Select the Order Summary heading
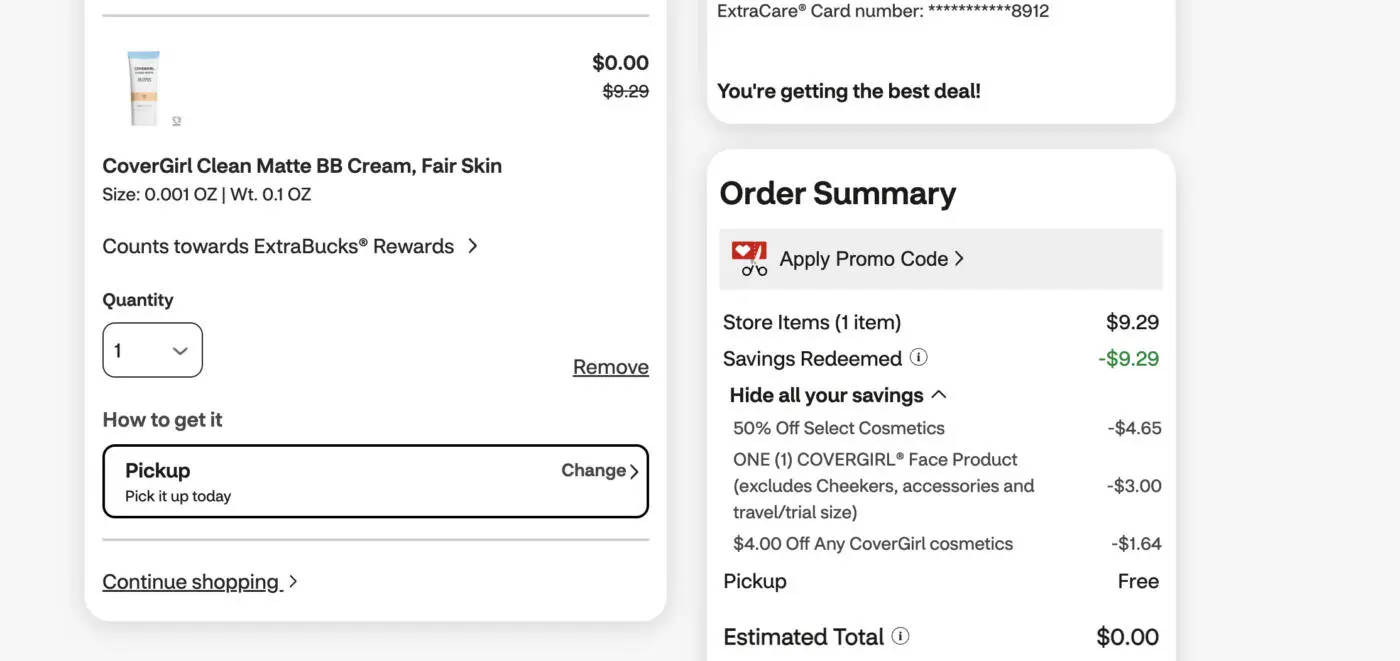 [837, 192]
